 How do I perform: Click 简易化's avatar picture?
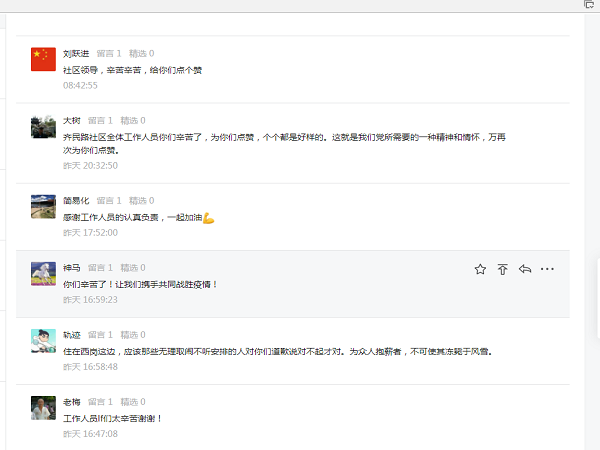(43, 206)
